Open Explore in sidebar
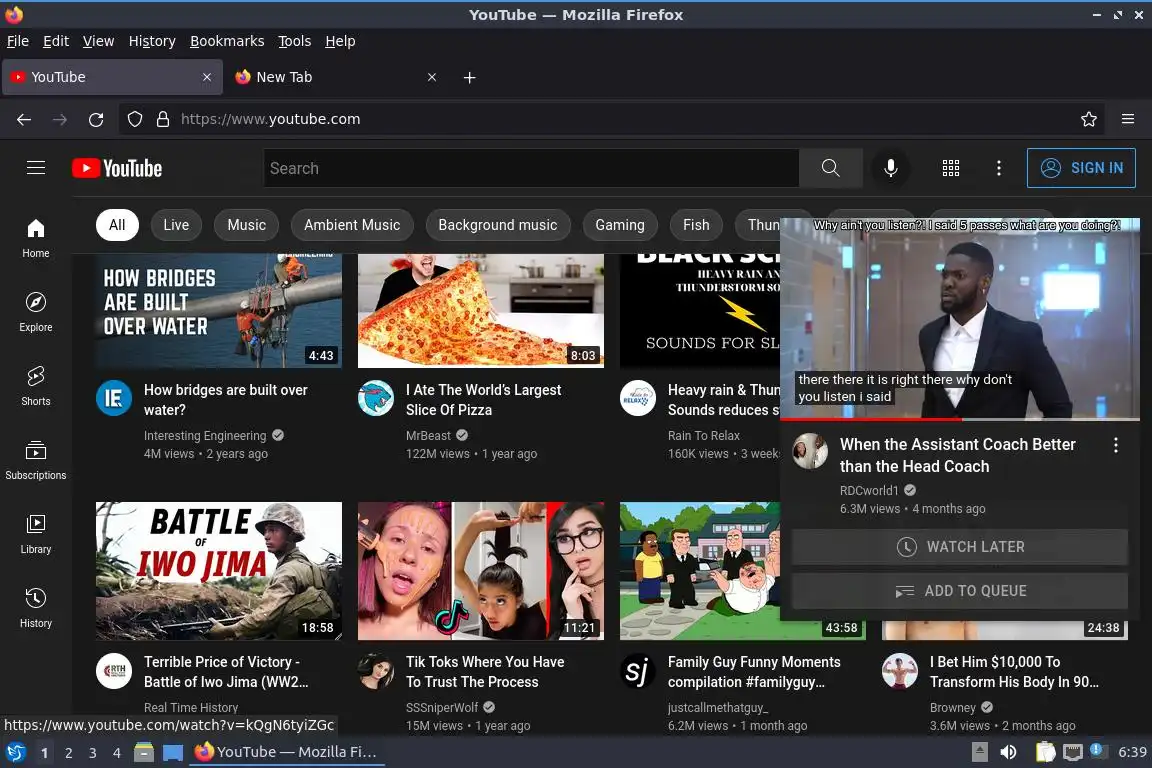The height and width of the screenshot is (768, 1152). pos(36,312)
